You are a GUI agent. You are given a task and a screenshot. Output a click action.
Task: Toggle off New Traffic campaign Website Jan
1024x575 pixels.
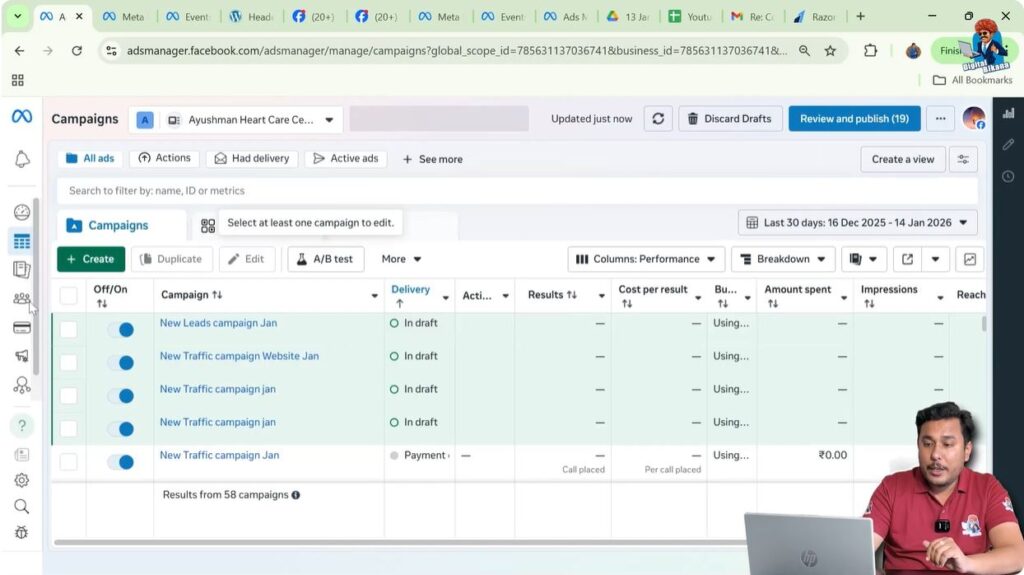coord(121,363)
